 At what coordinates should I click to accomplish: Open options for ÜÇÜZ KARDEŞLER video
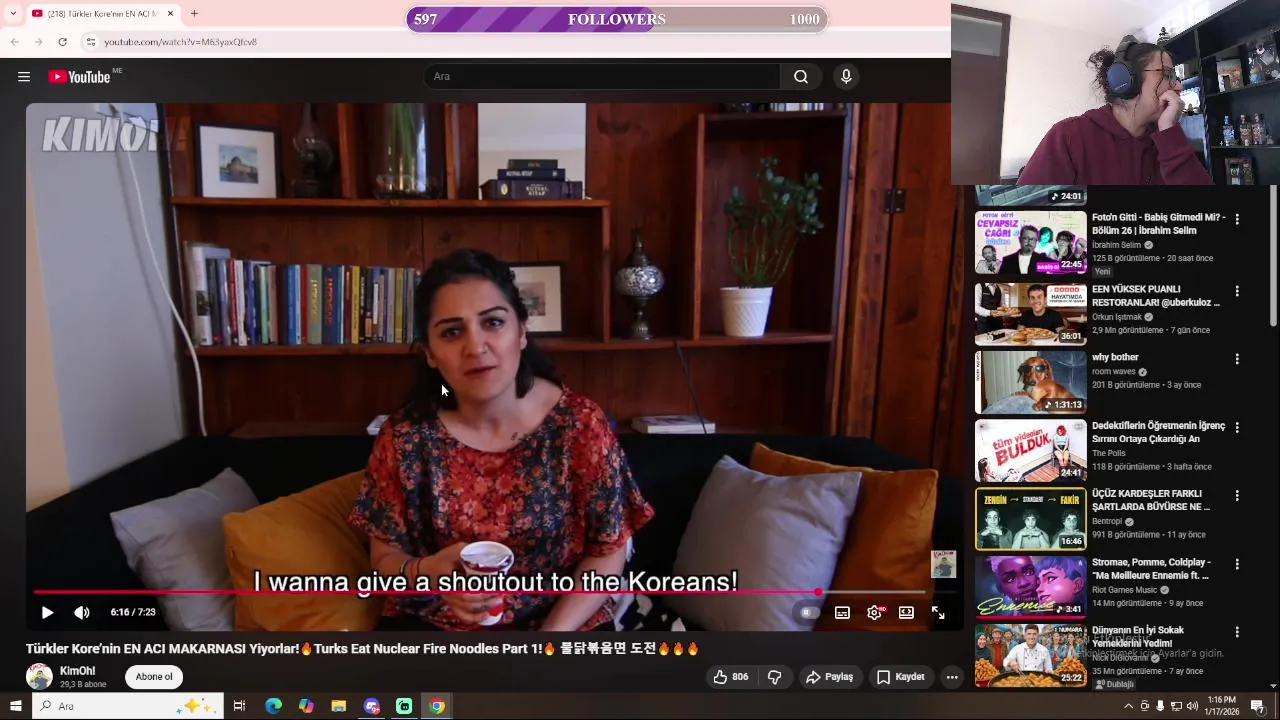point(1237,495)
